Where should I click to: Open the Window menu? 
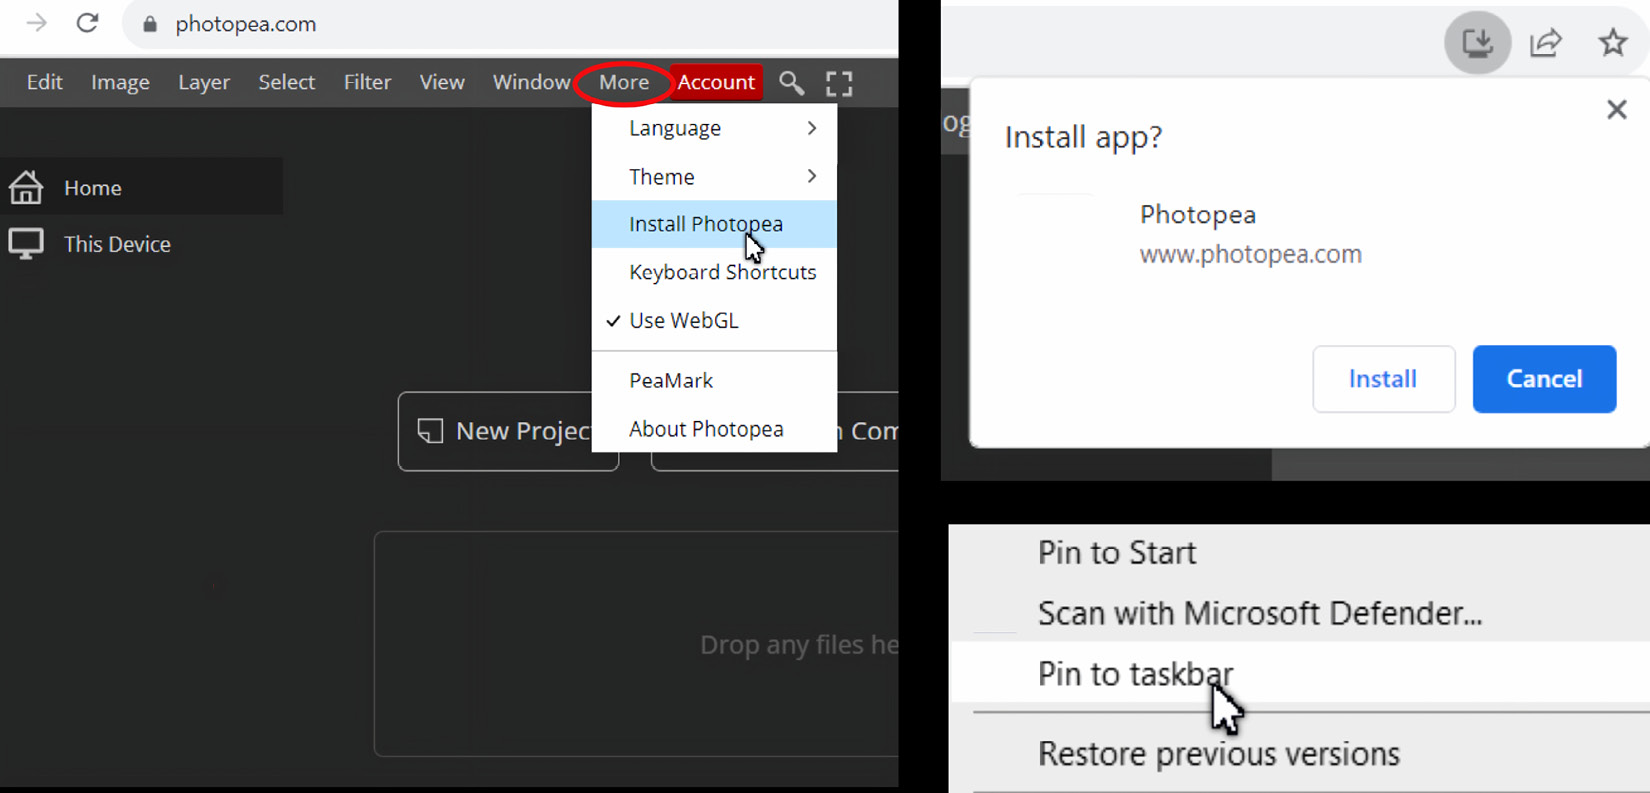(531, 82)
